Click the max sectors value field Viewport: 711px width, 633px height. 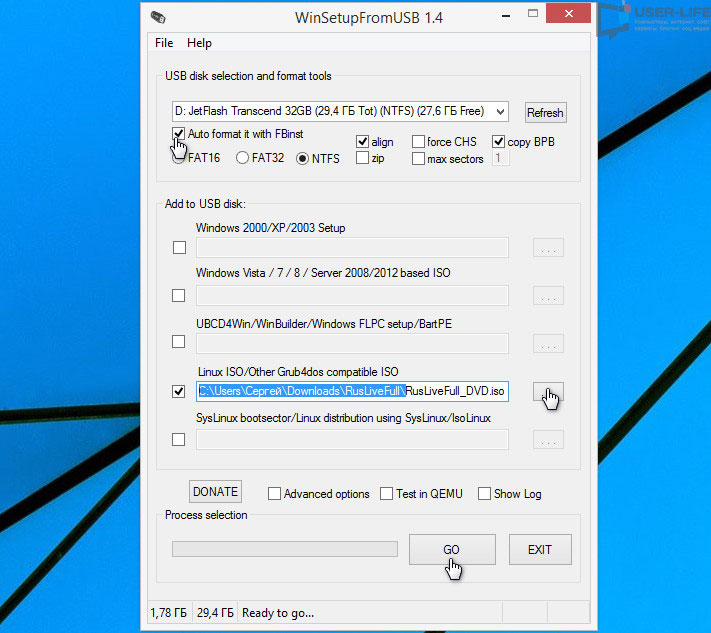click(501, 158)
